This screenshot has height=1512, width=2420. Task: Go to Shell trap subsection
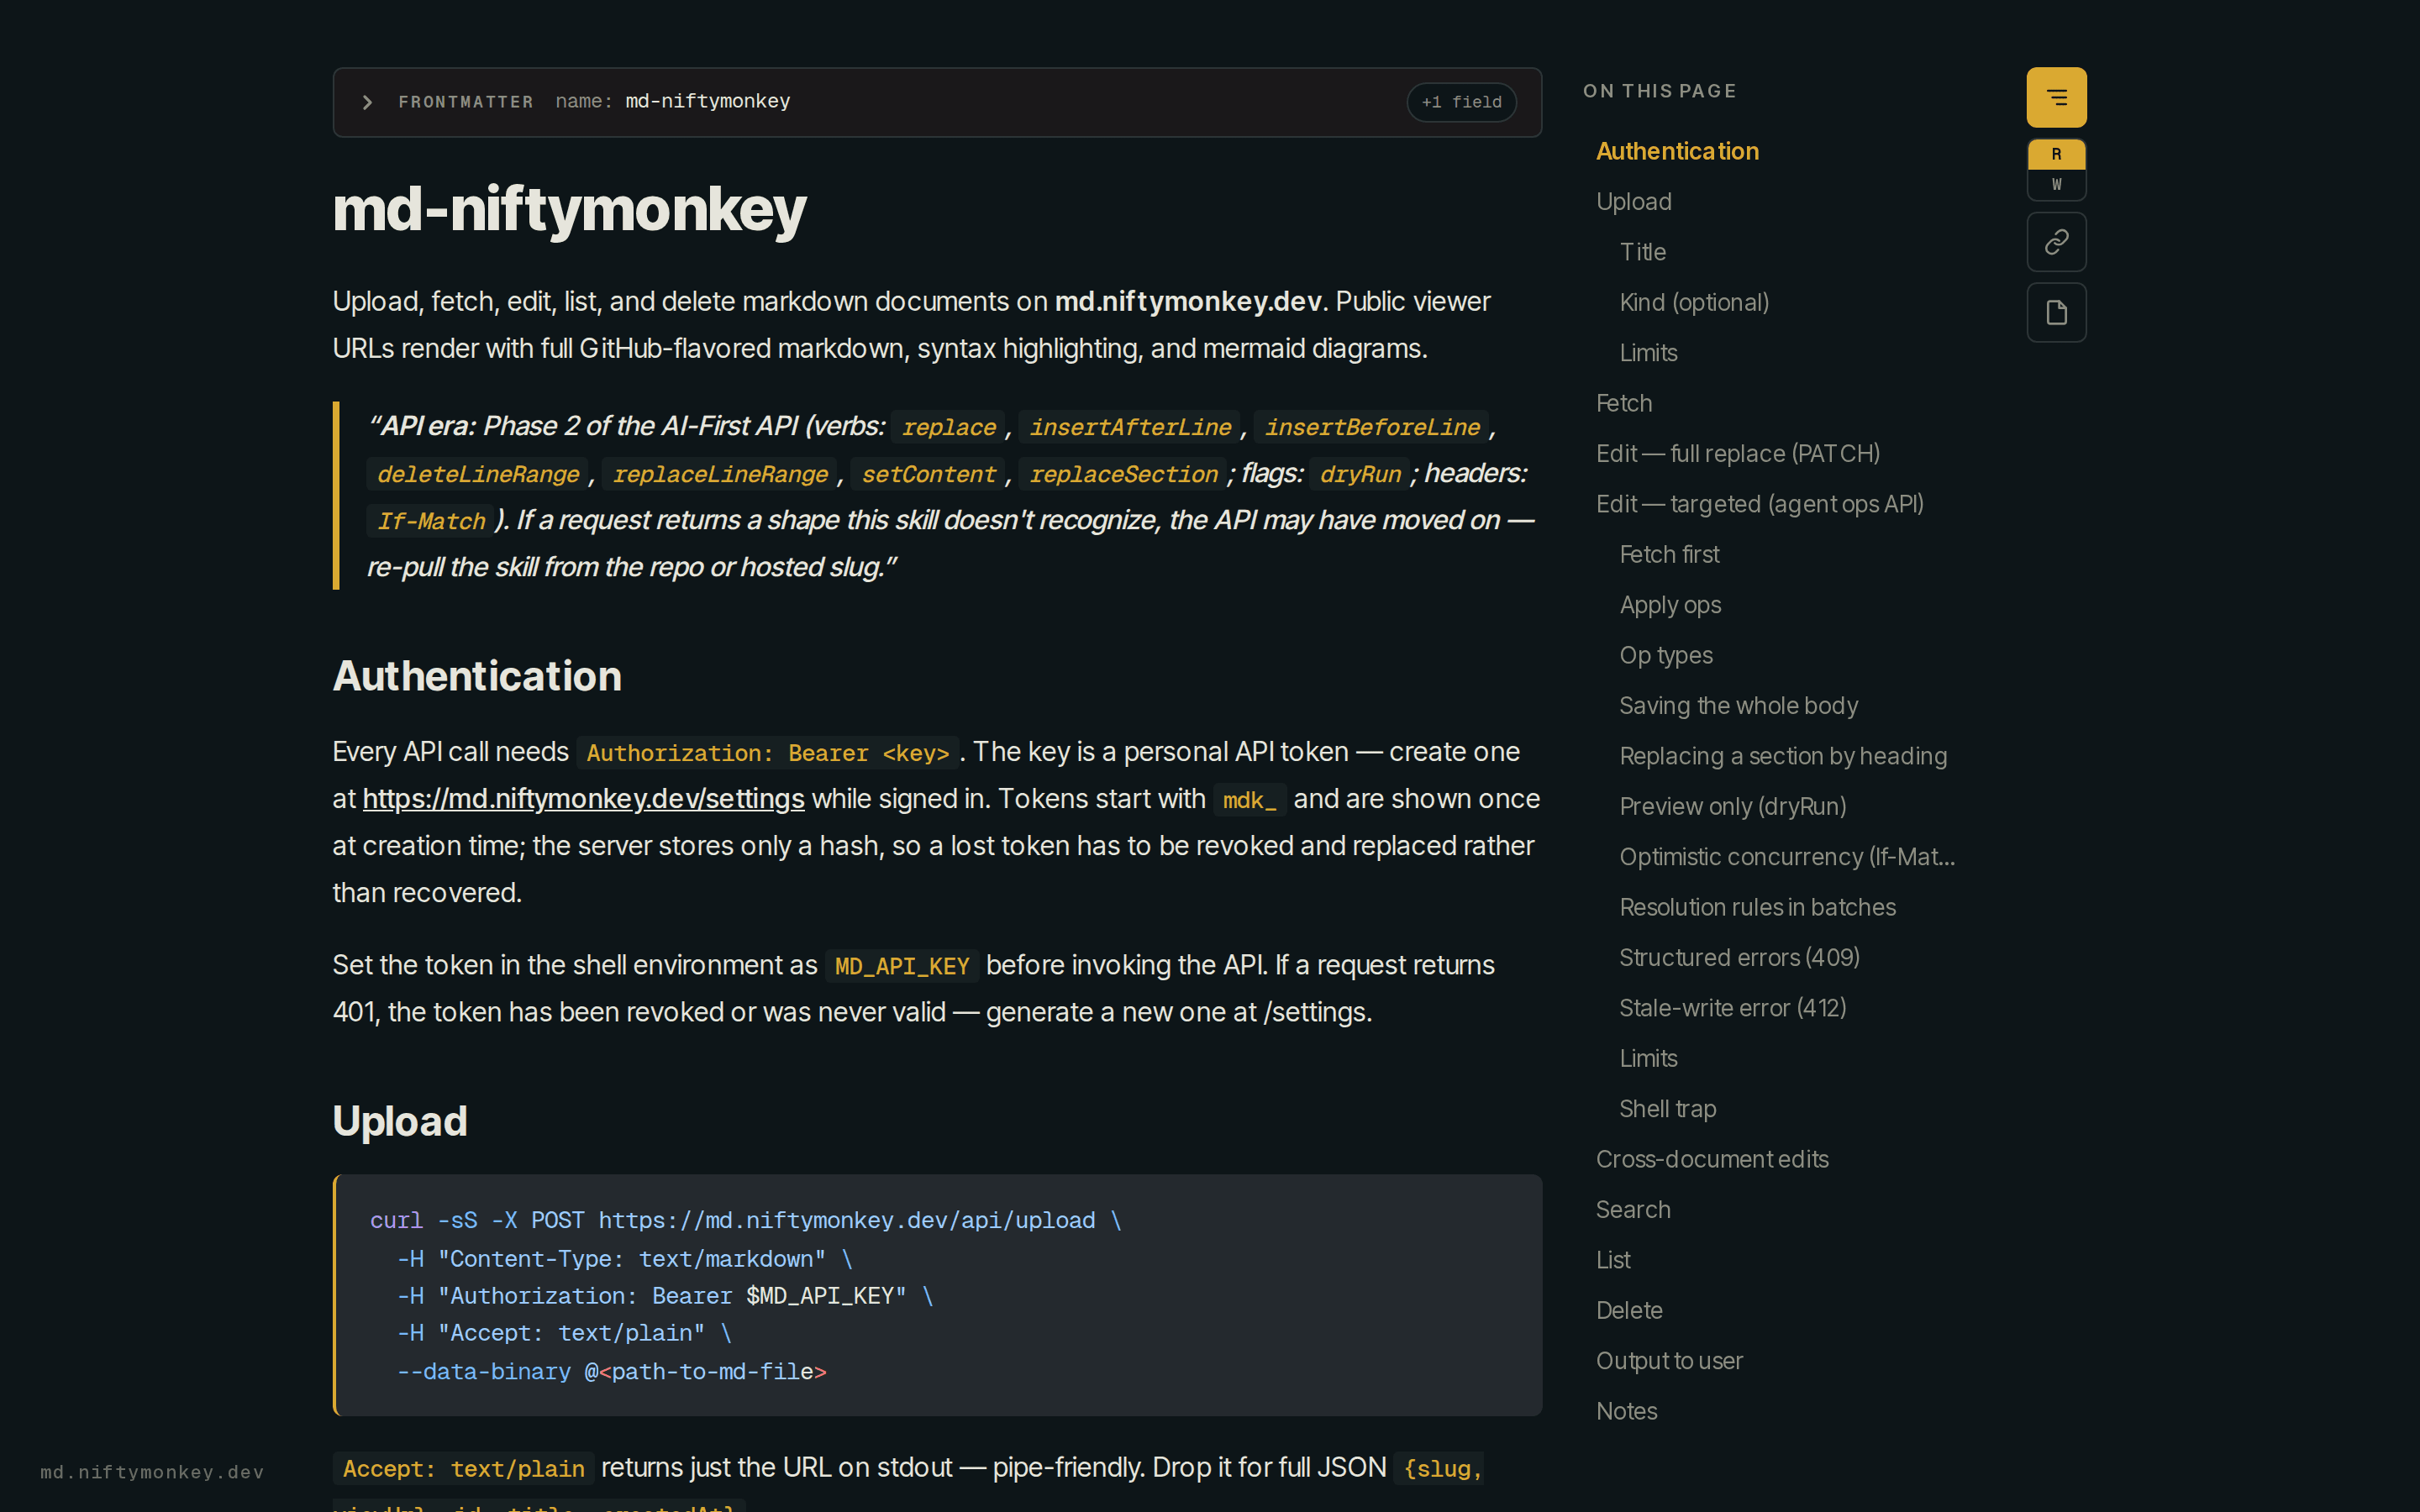[x=1667, y=1109]
